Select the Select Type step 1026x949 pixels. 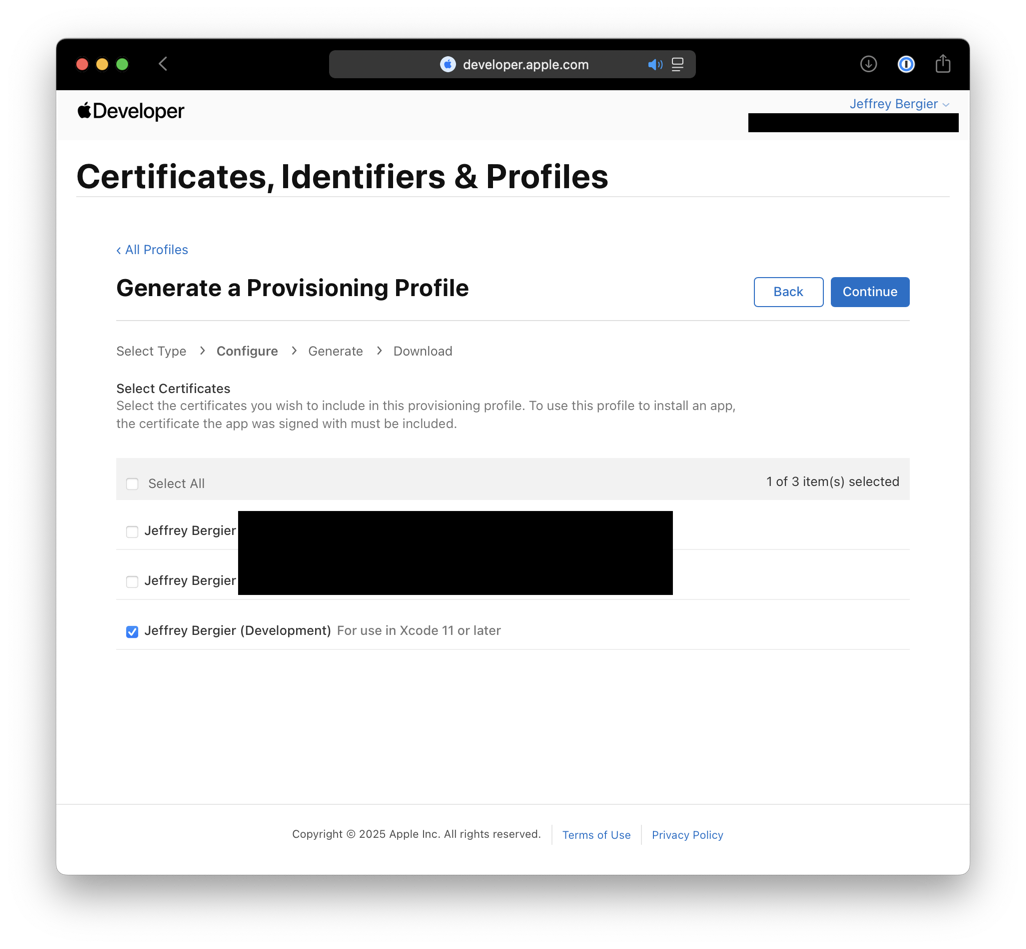coord(151,351)
